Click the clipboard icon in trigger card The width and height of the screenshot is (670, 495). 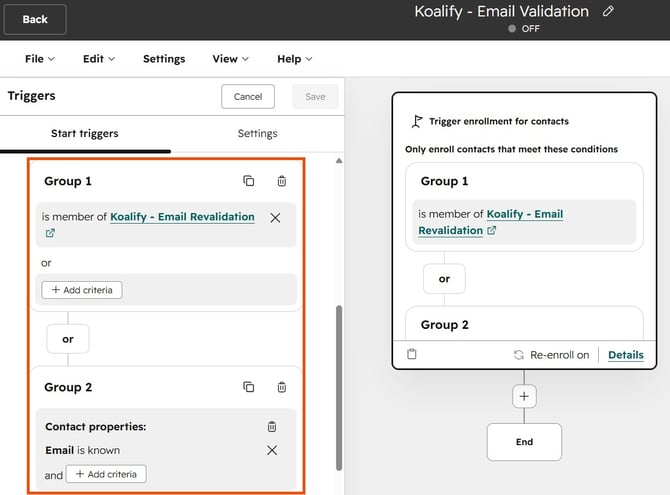(411, 354)
